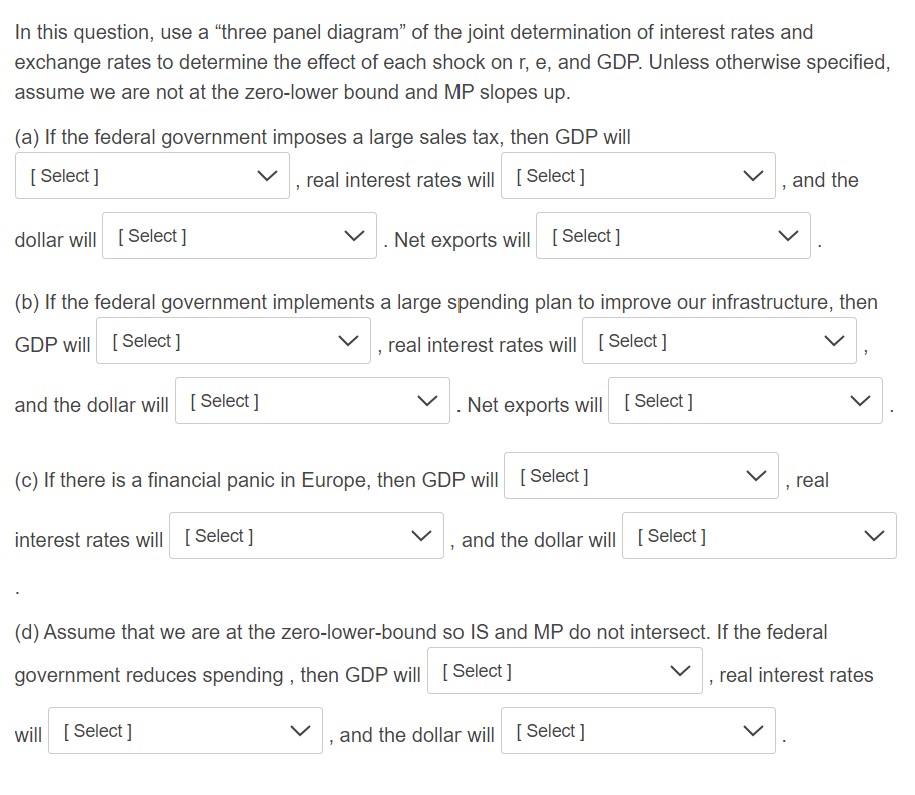Click the chevron on part (a) real interest rates dropdown
This screenshot has height=795, width=915.
[x=752, y=174]
